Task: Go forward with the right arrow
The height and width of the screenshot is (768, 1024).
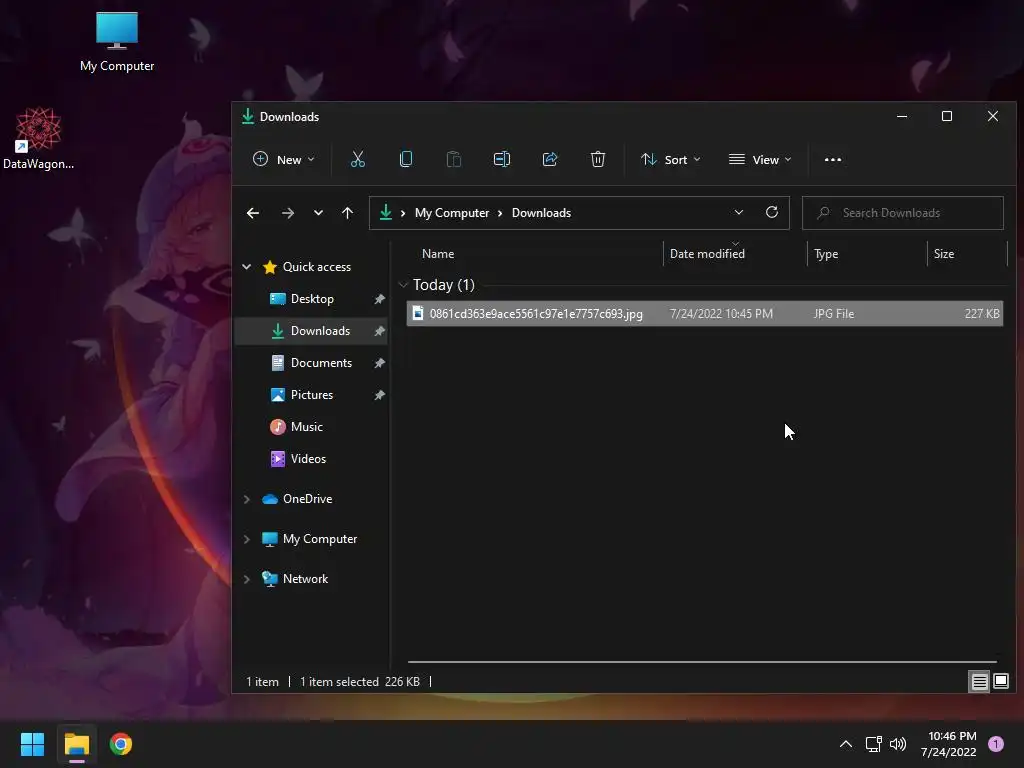Action: click(287, 213)
